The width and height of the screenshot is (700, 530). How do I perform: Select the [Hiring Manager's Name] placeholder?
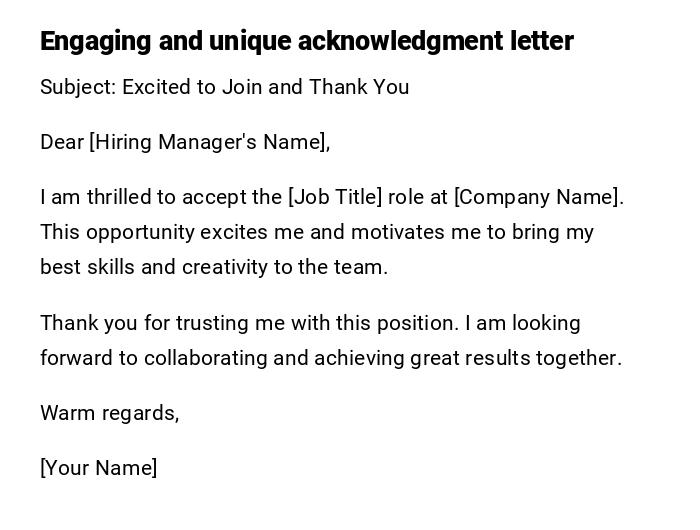pos(209,142)
